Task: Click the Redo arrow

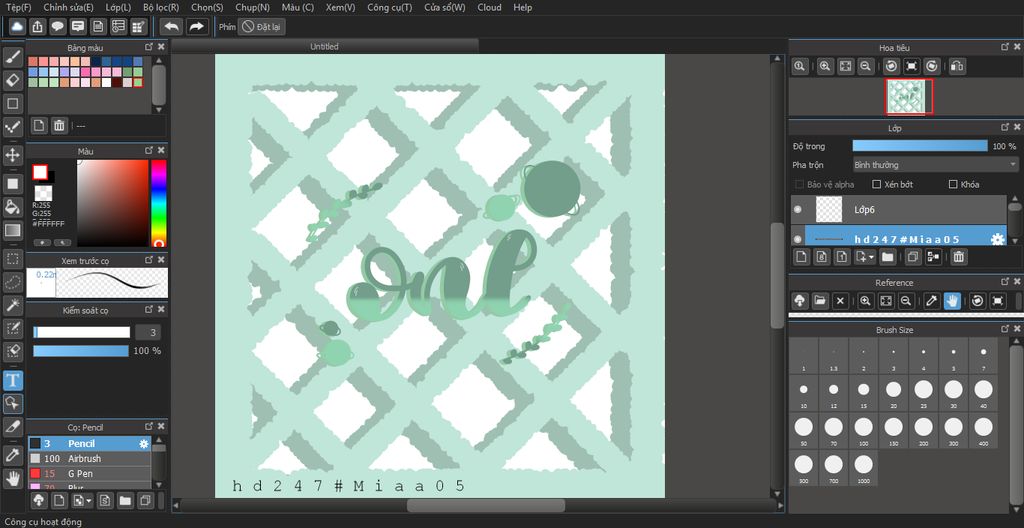Action: click(196, 27)
